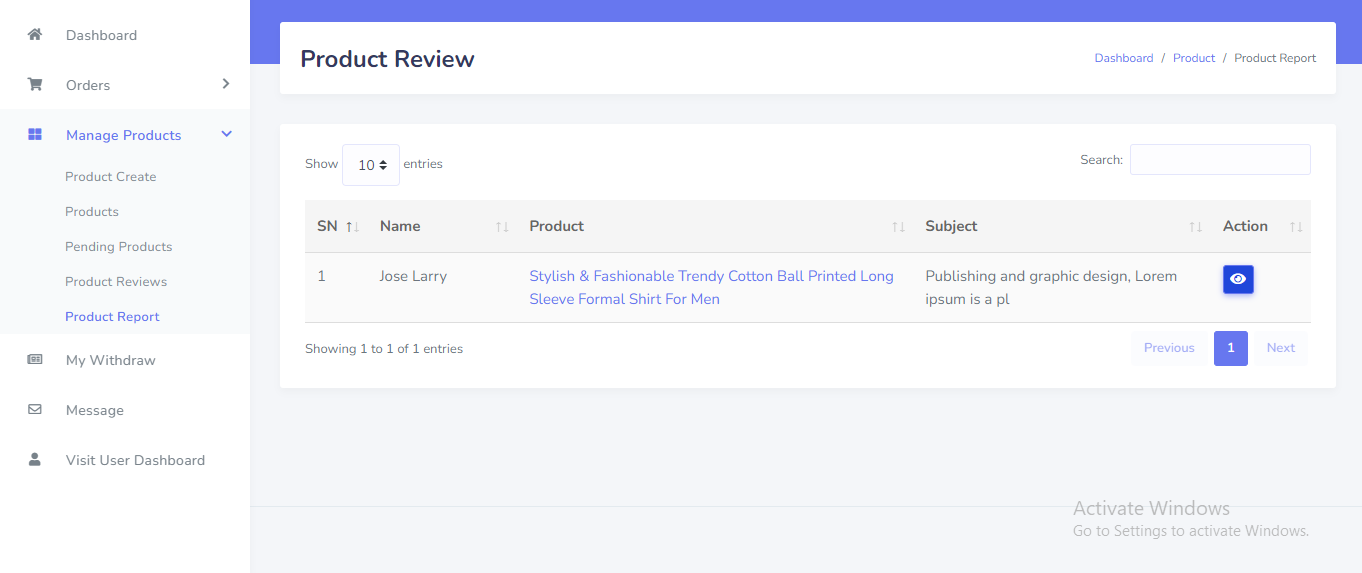The image size is (1362, 573).
Task: Go to Pending Products menu item
Action: click(x=118, y=247)
